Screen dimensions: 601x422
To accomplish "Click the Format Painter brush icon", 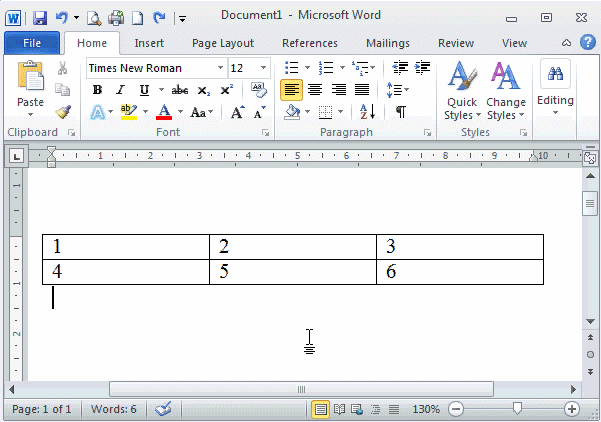I will [x=63, y=112].
